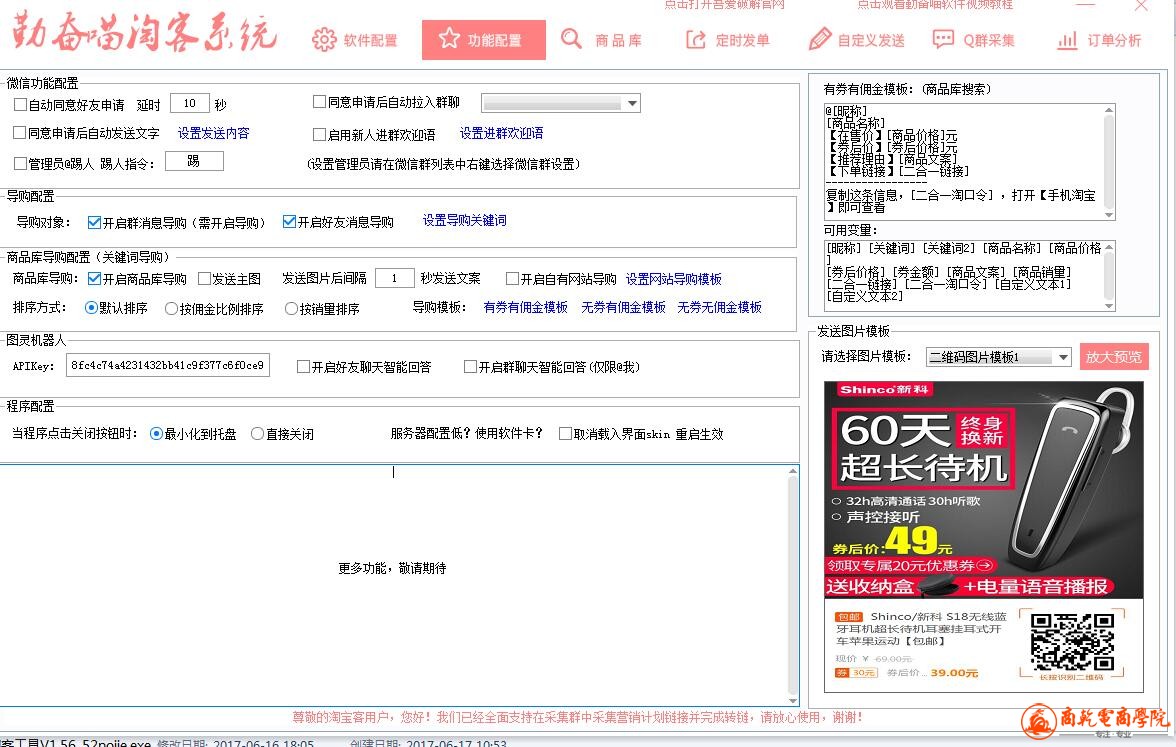Select 按销量排序 radio button
The height and width of the screenshot is (747, 1176).
coord(292,309)
